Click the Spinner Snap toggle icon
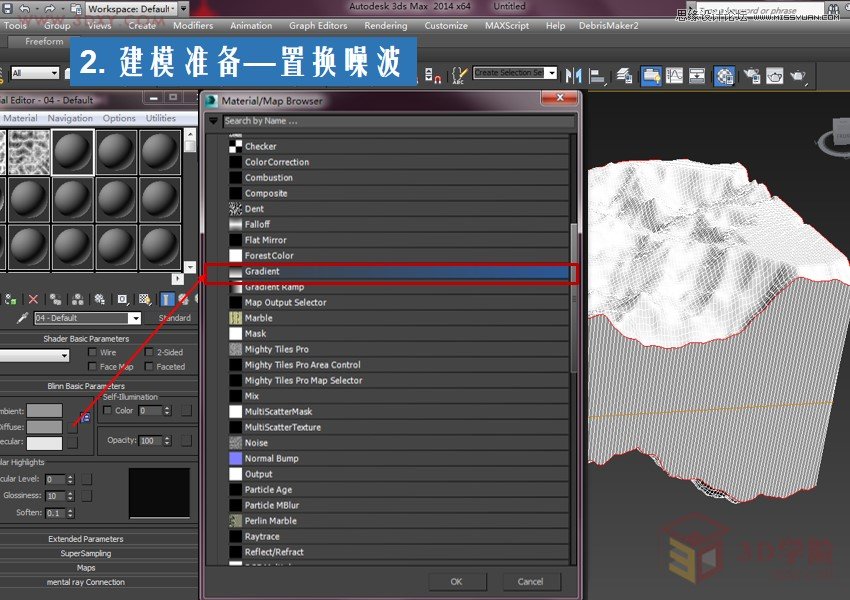850x600 pixels. (433, 75)
